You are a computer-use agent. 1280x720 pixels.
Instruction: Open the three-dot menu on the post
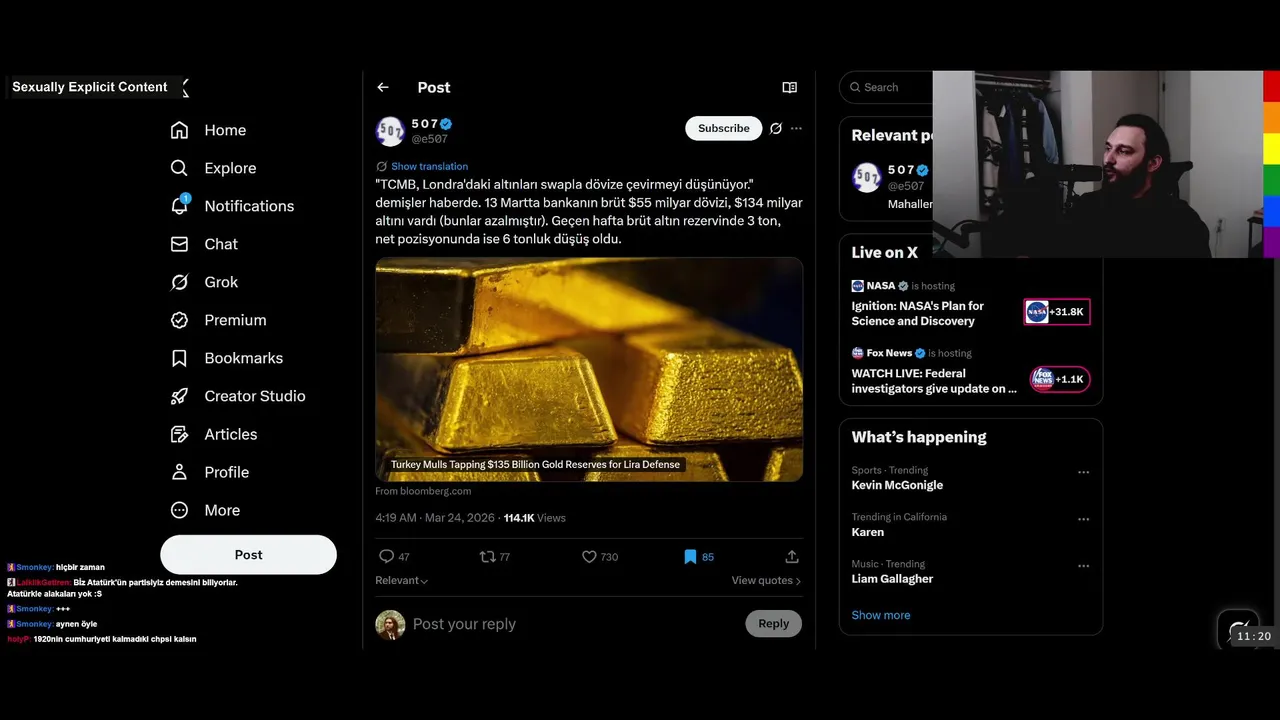(x=796, y=128)
